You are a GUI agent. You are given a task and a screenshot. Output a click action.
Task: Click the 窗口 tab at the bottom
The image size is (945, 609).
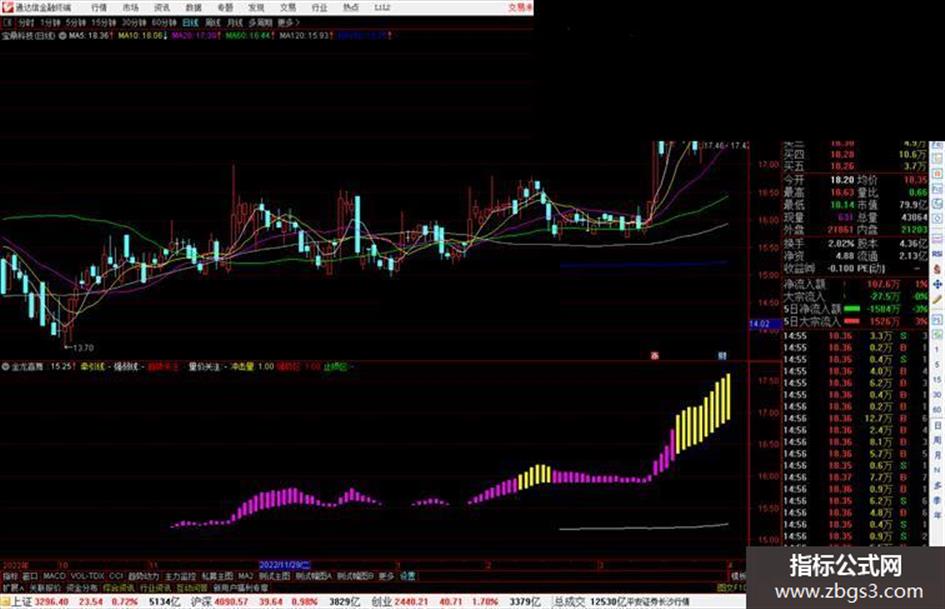pos(30,576)
